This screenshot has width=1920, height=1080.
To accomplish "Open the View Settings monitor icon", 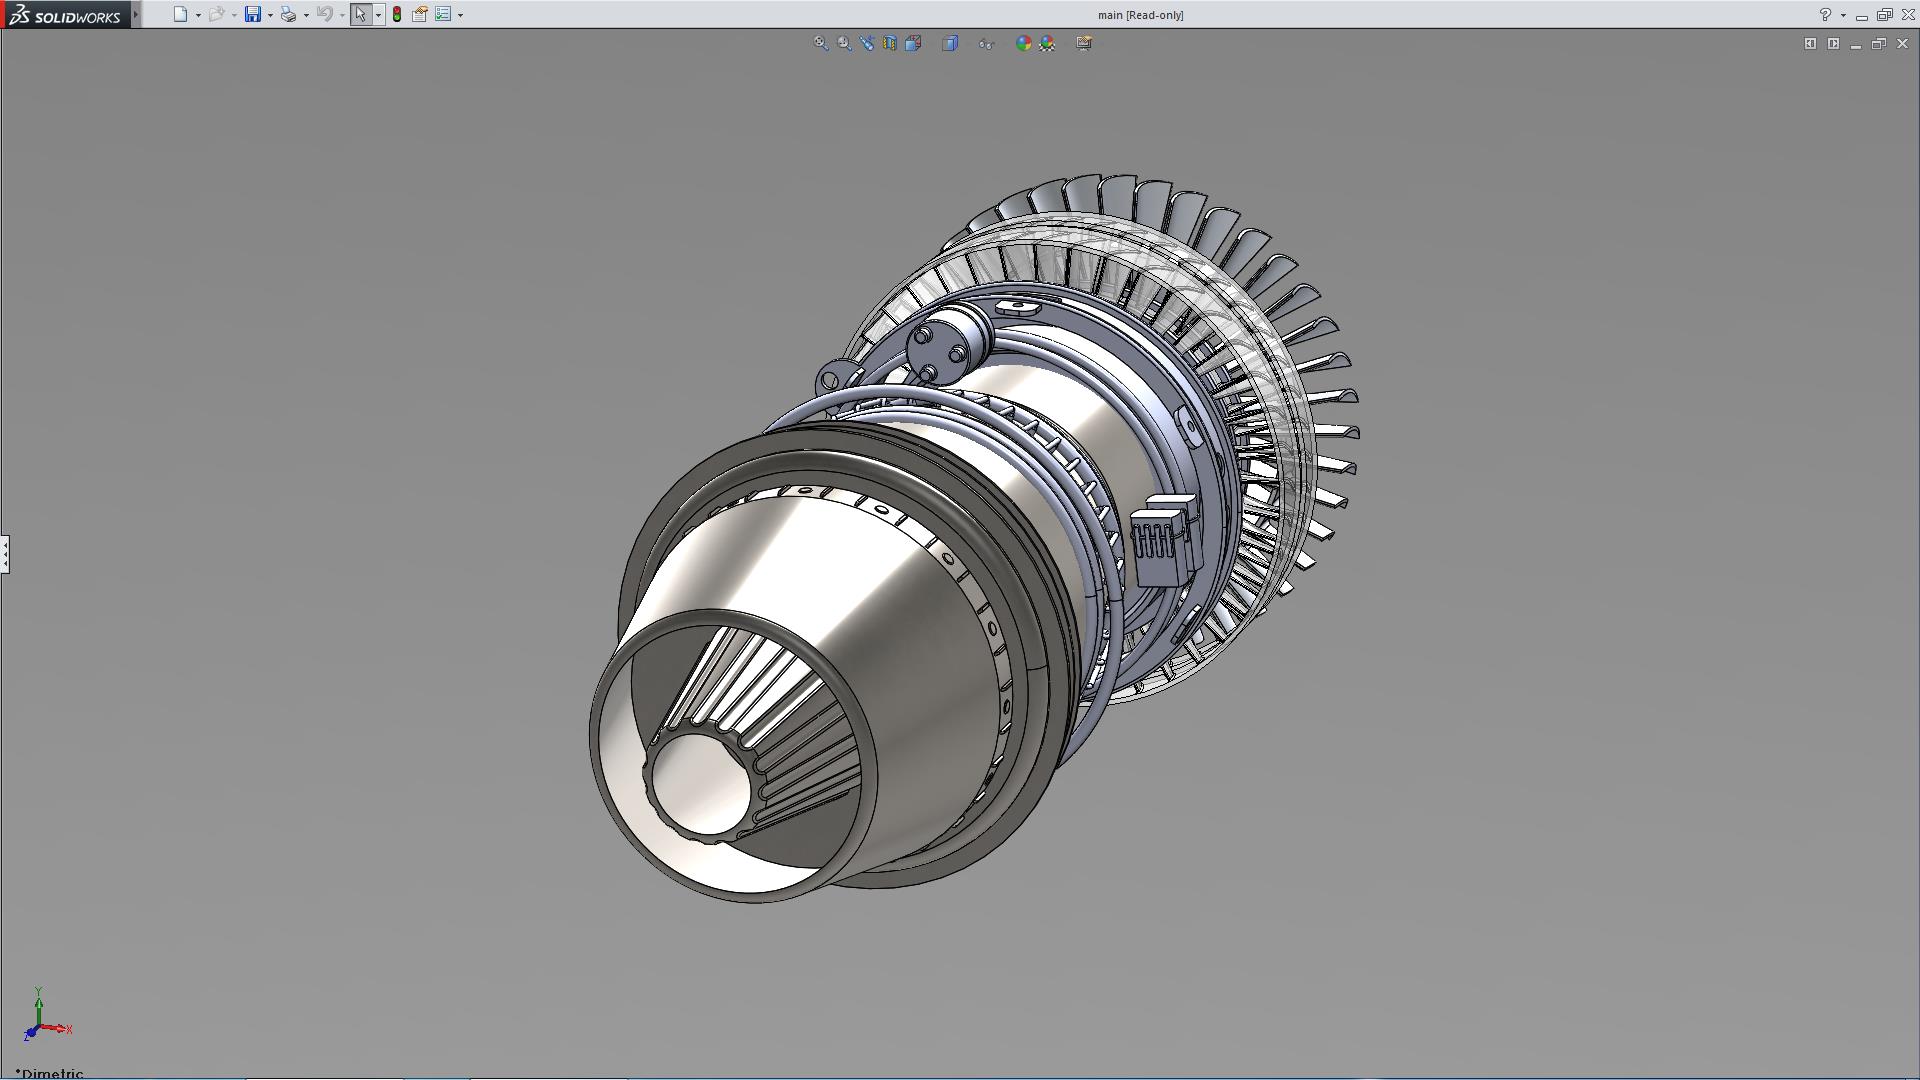I will tap(1084, 43).
